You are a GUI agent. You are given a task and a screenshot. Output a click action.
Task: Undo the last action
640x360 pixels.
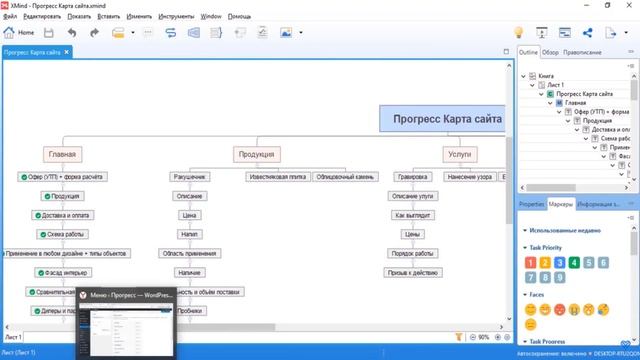(72, 33)
